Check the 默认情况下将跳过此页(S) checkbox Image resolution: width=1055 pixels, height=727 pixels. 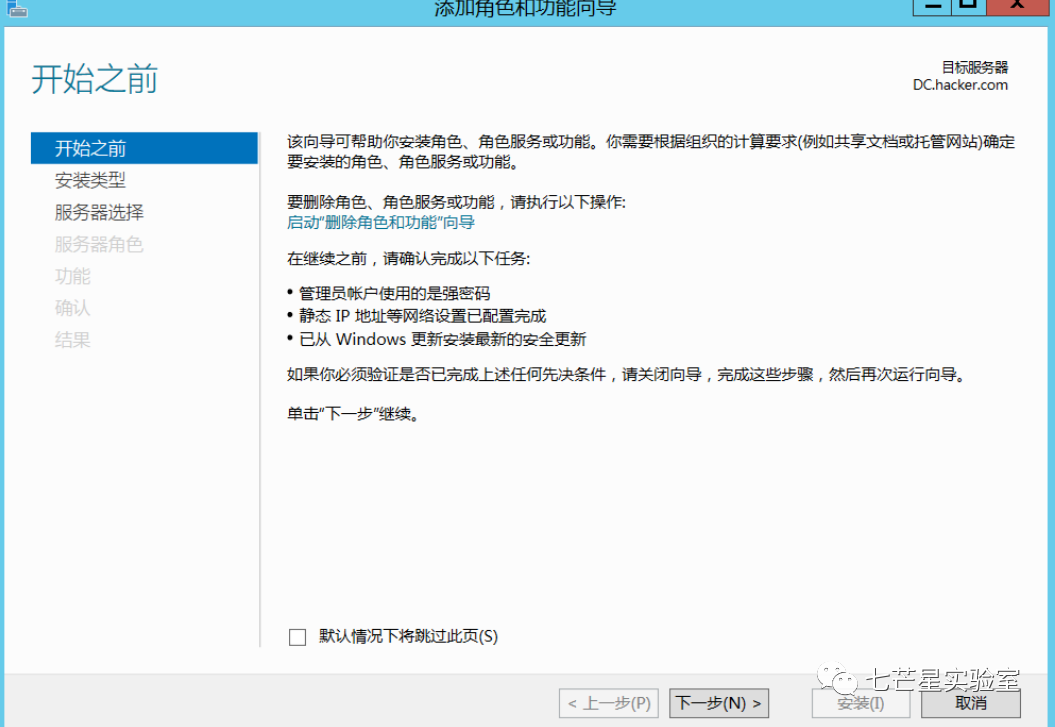[x=297, y=636]
